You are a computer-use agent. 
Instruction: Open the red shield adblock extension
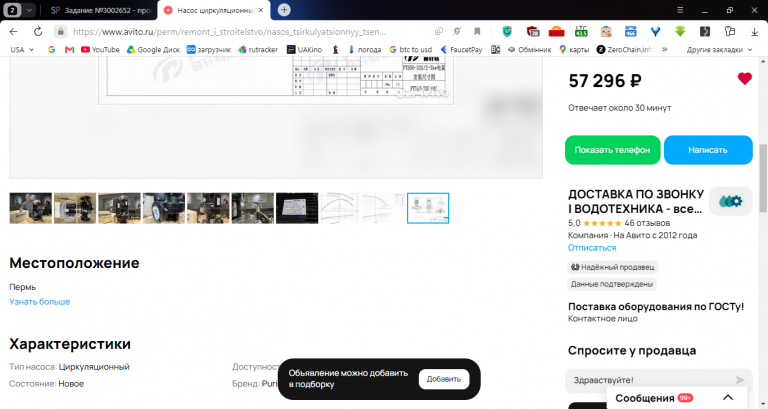(532, 31)
